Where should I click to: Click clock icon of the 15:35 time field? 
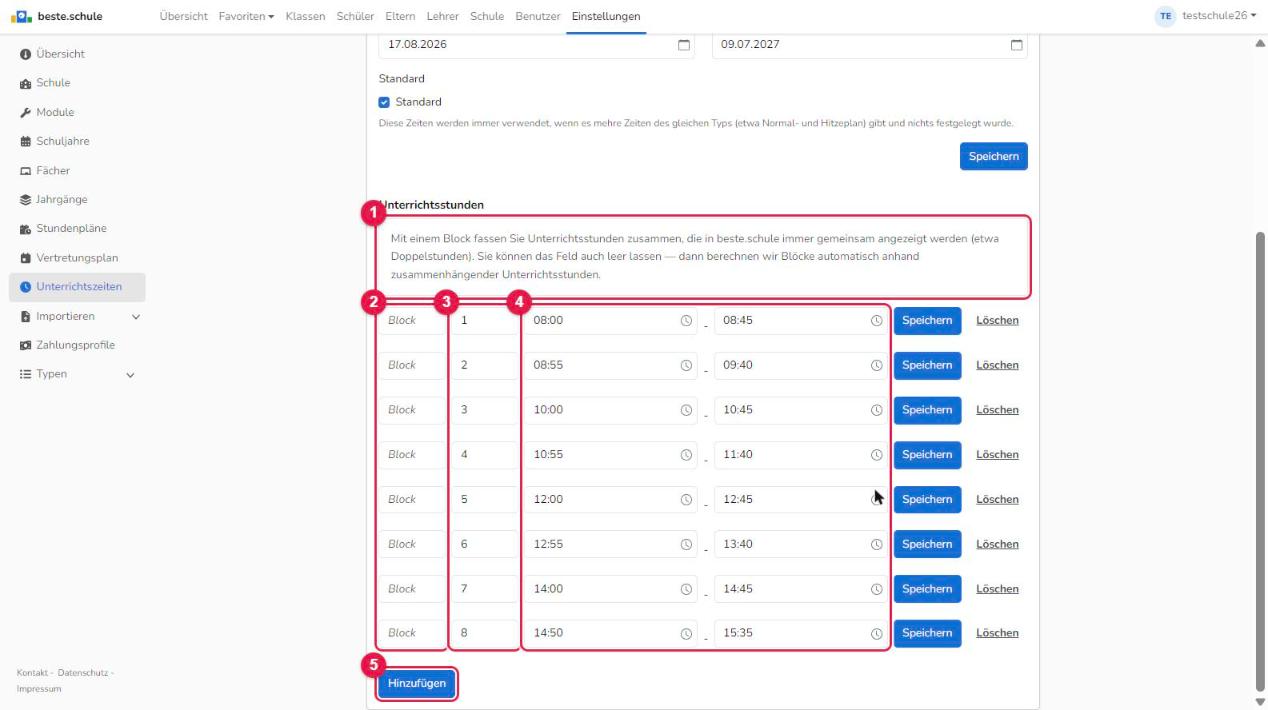876,633
